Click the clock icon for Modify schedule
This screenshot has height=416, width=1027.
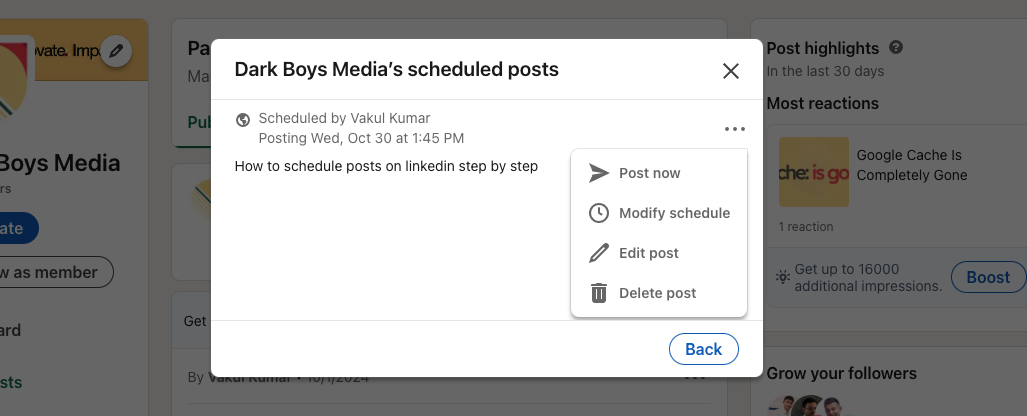click(599, 213)
